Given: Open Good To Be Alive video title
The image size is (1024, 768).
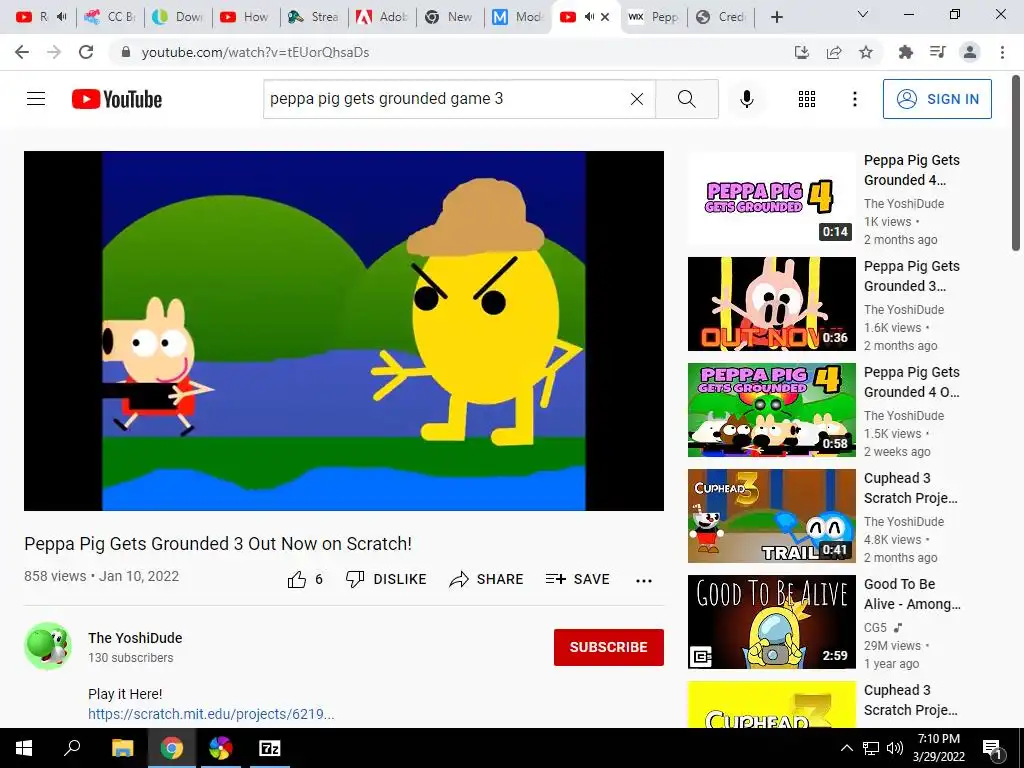Looking at the screenshot, I should click(x=912, y=594).
